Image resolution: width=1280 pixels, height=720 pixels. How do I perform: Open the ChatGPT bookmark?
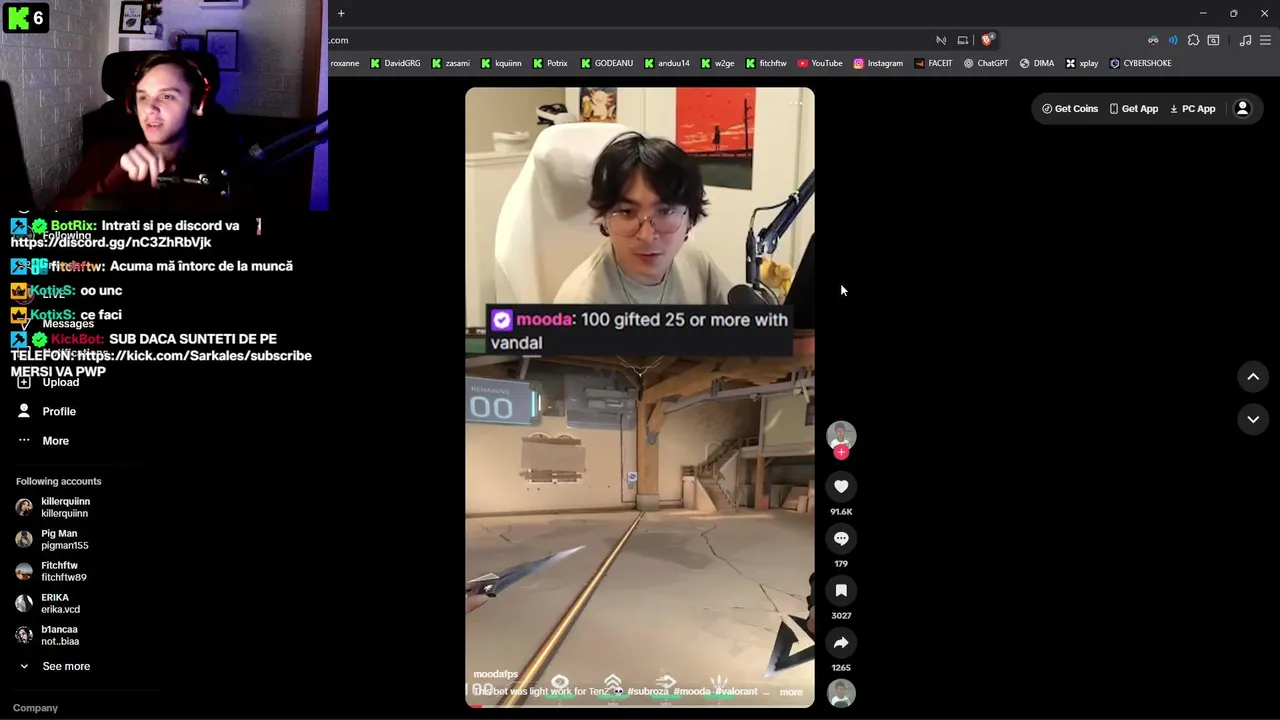[x=986, y=63]
